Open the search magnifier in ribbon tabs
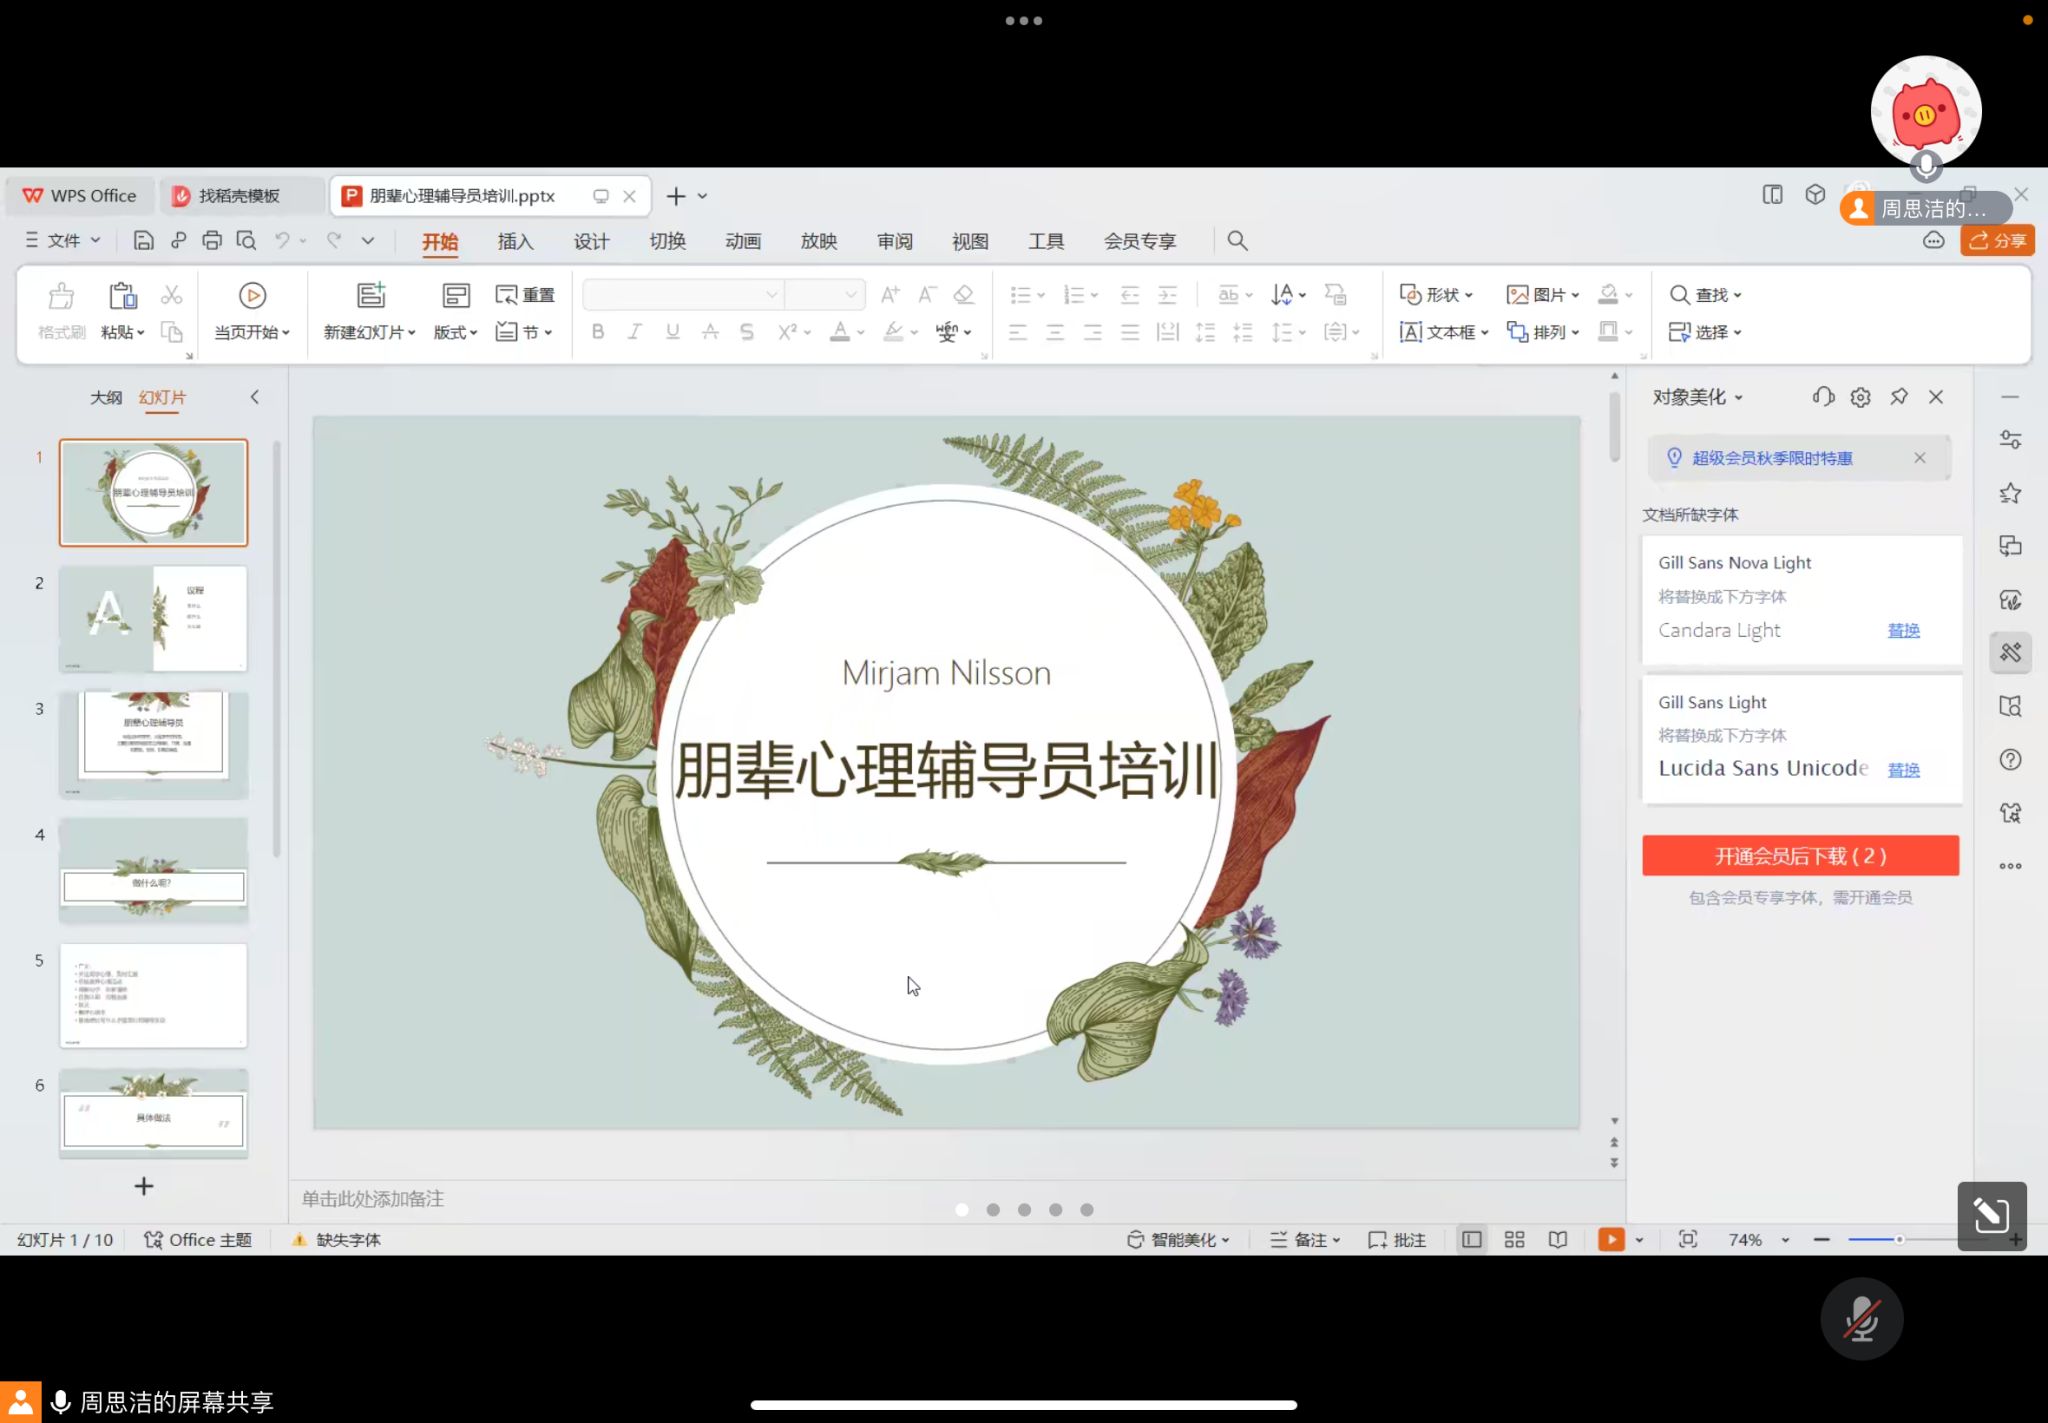Image resolution: width=2048 pixels, height=1423 pixels. click(x=1237, y=241)
